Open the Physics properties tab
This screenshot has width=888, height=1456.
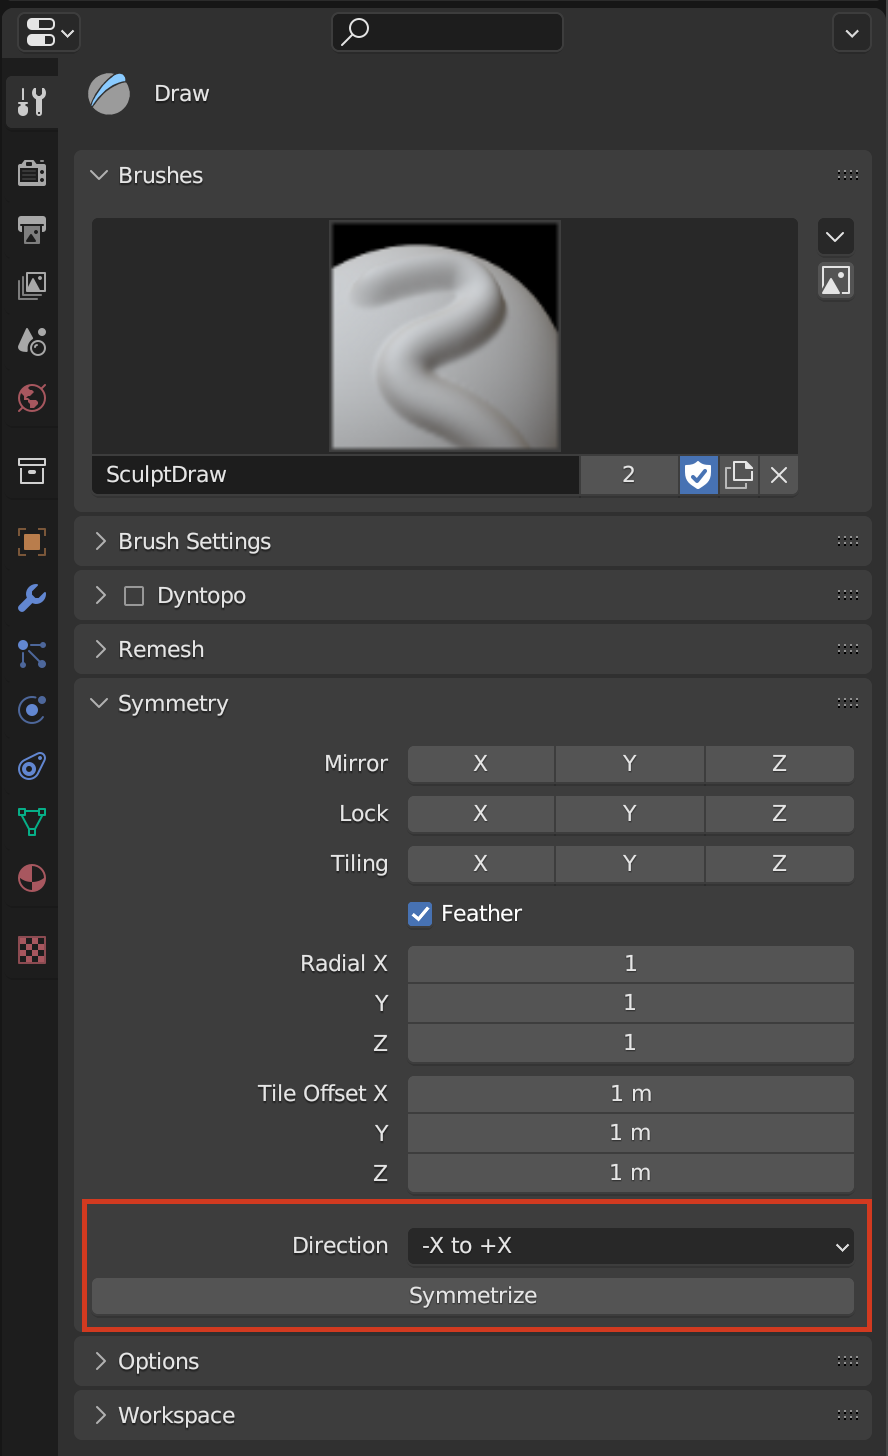(31, 710)
